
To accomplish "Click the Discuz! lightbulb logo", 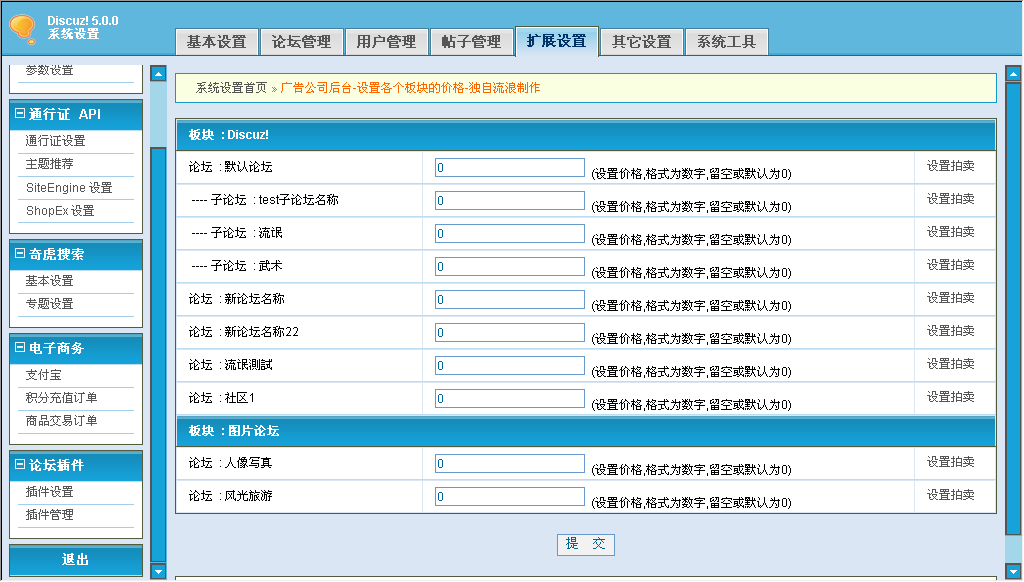I will (x=22, y=29).
